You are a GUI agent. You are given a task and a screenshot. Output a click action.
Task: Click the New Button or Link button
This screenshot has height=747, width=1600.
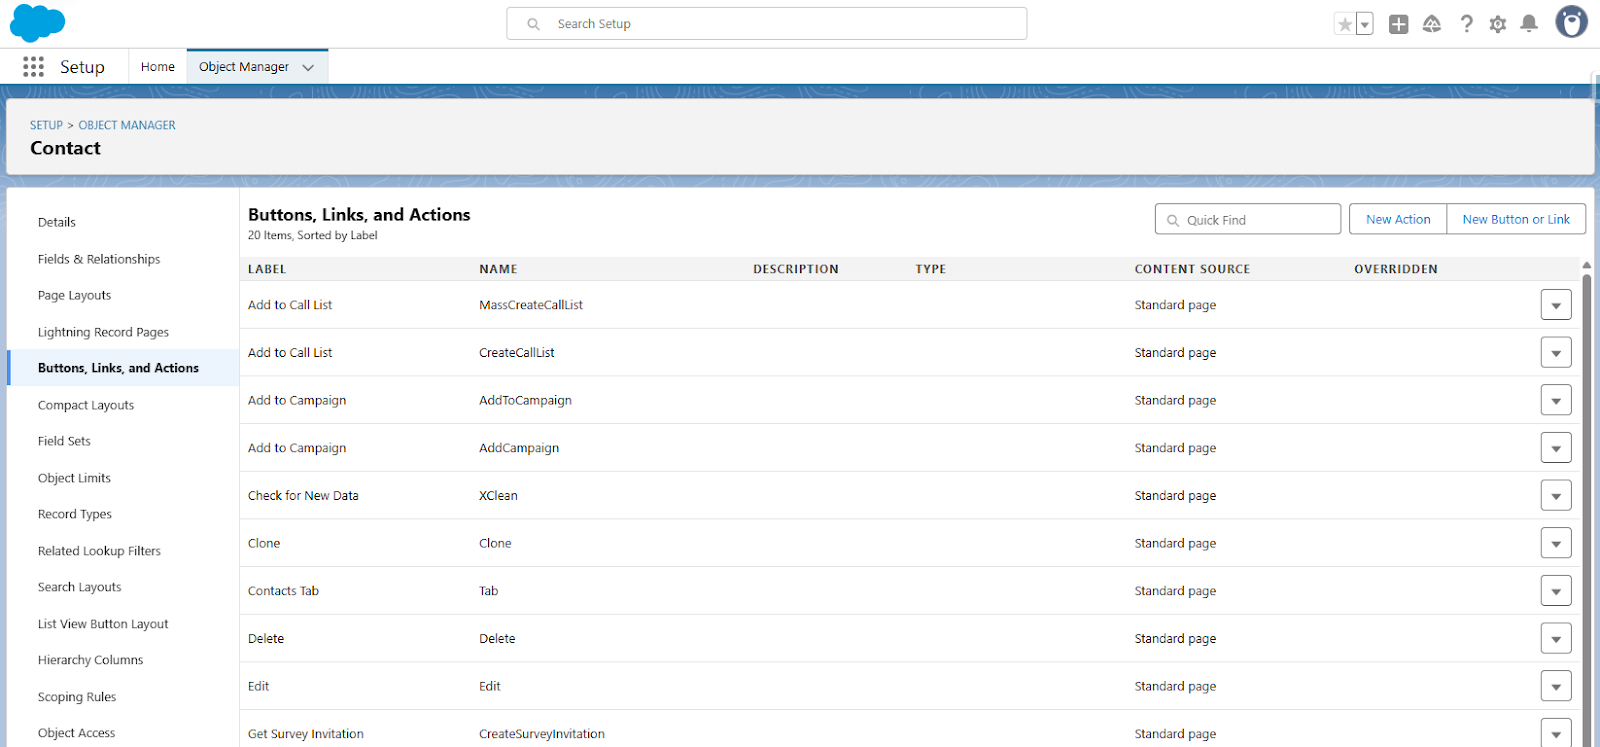pyautogui.click(x=1515, y=219)
